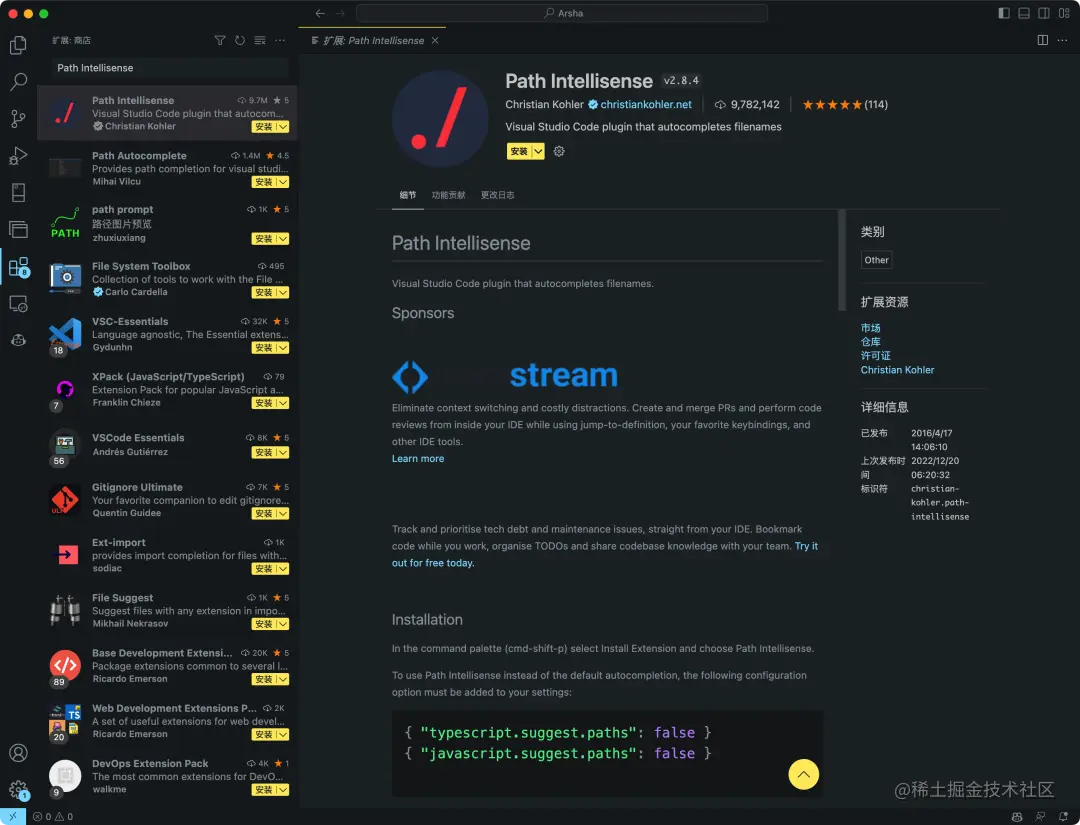
Task: Open christiankohler.net publisher link
Action: (x=646, y=105)
